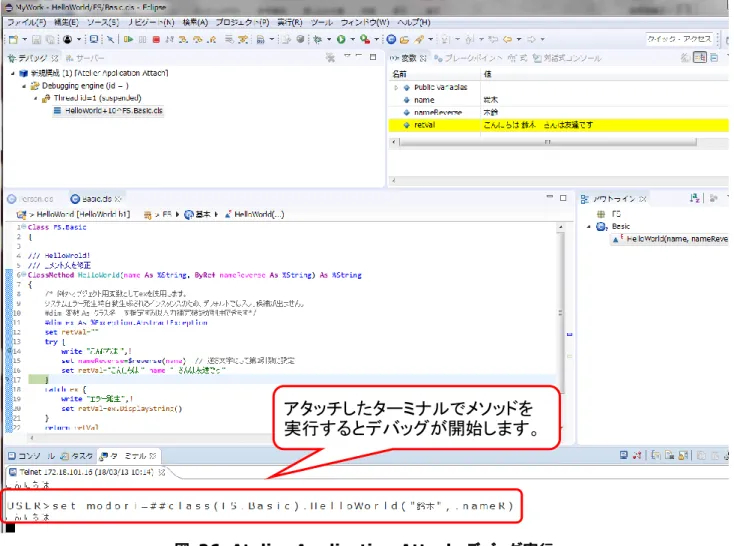Click the skip breakpoints toolbar icon
This screenshot has height=546, width=734.
pos(110,40)
